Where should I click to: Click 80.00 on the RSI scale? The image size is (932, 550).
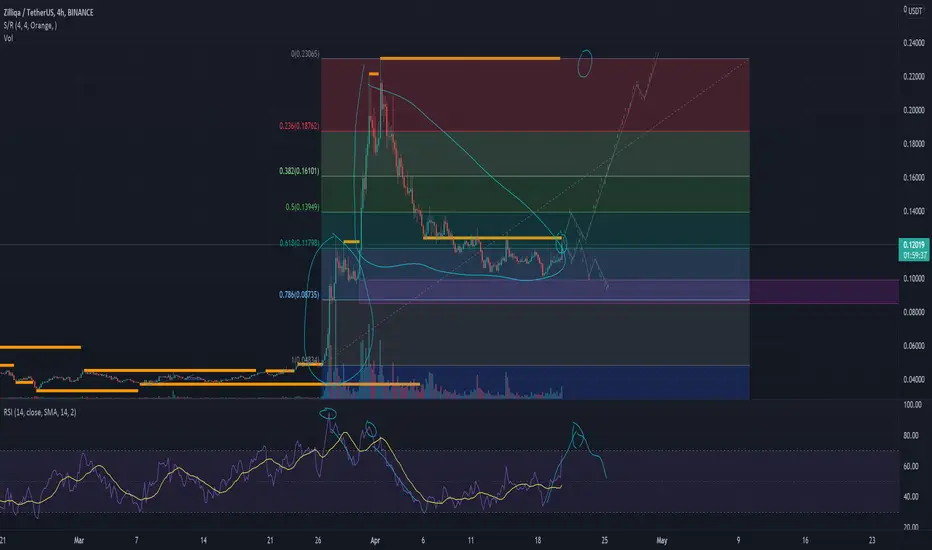[911, 436]
